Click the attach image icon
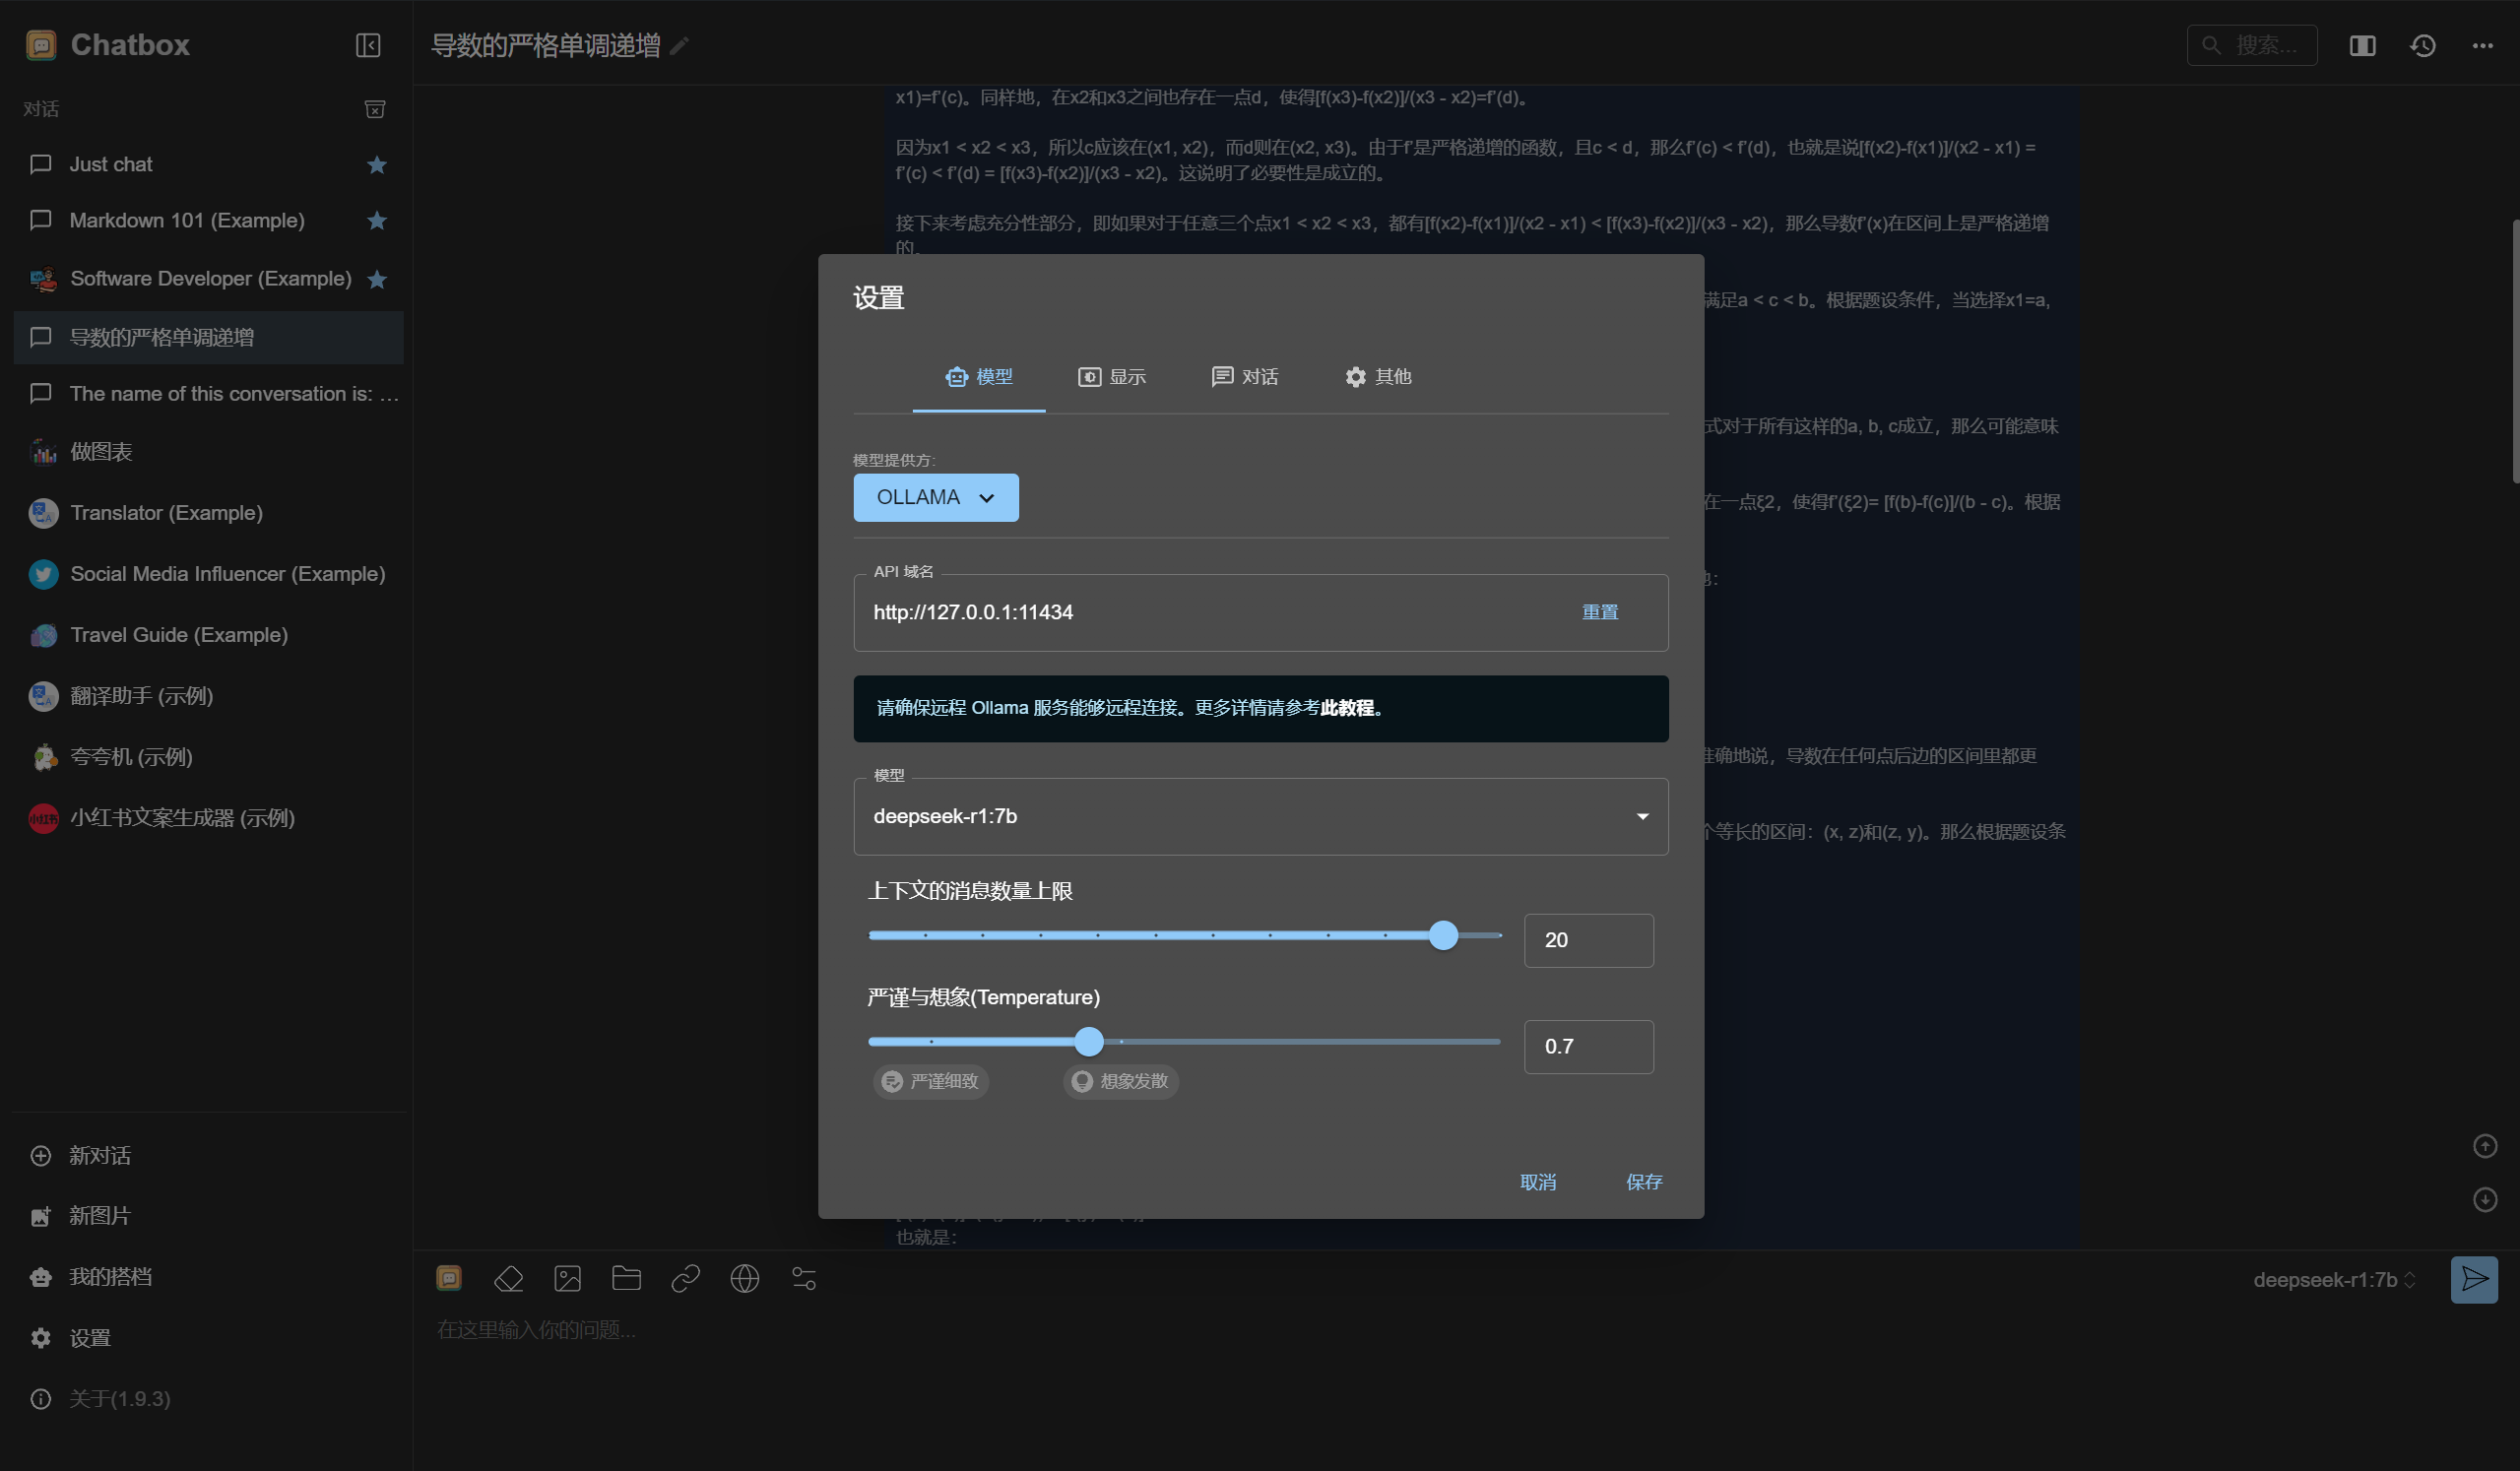2520x1471 pixels. 567,1279
